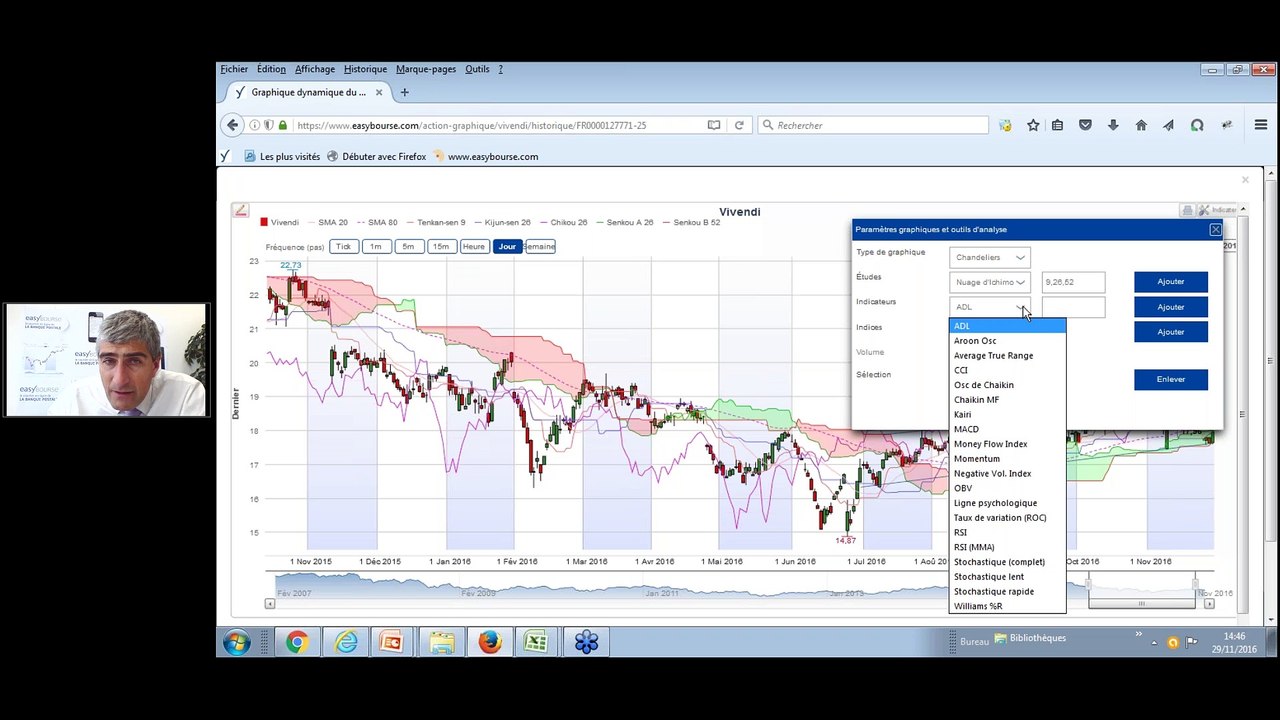The height and width of the screenshot is (720, 1280).
Task: Bookmark this page with star icon
Action: coord(1033,125)
